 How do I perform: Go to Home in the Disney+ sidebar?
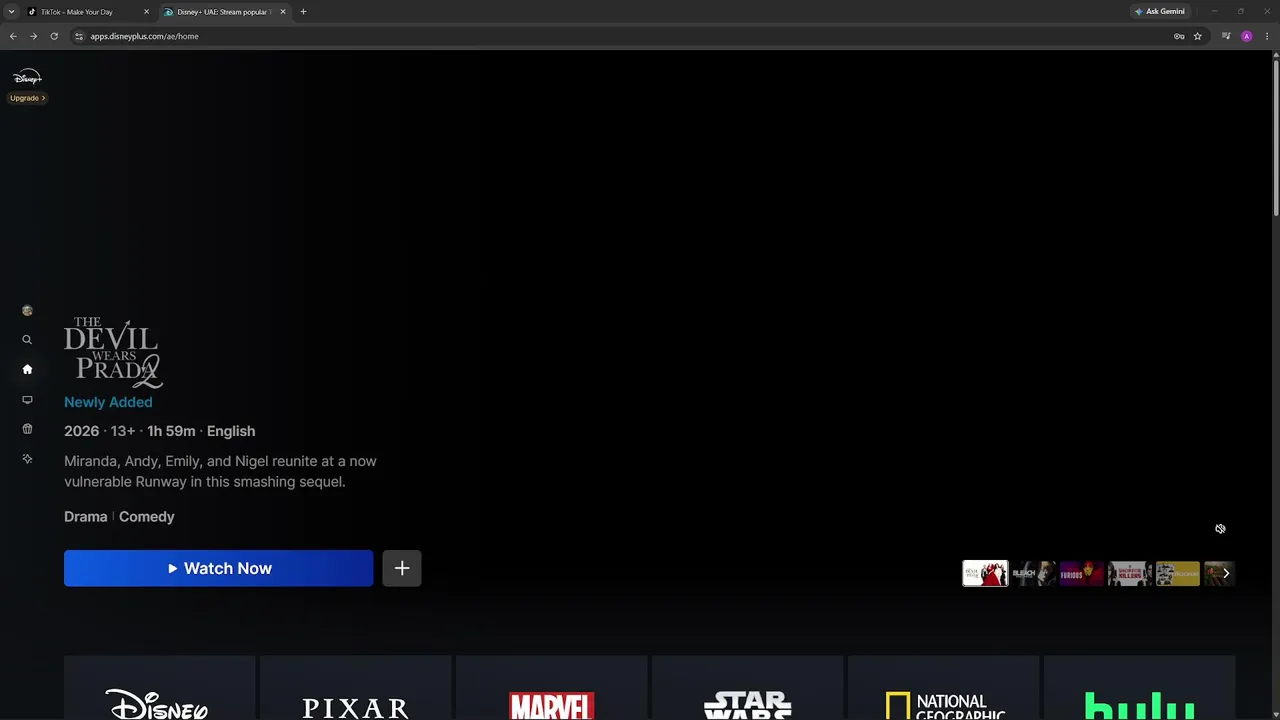coord(27,369)
